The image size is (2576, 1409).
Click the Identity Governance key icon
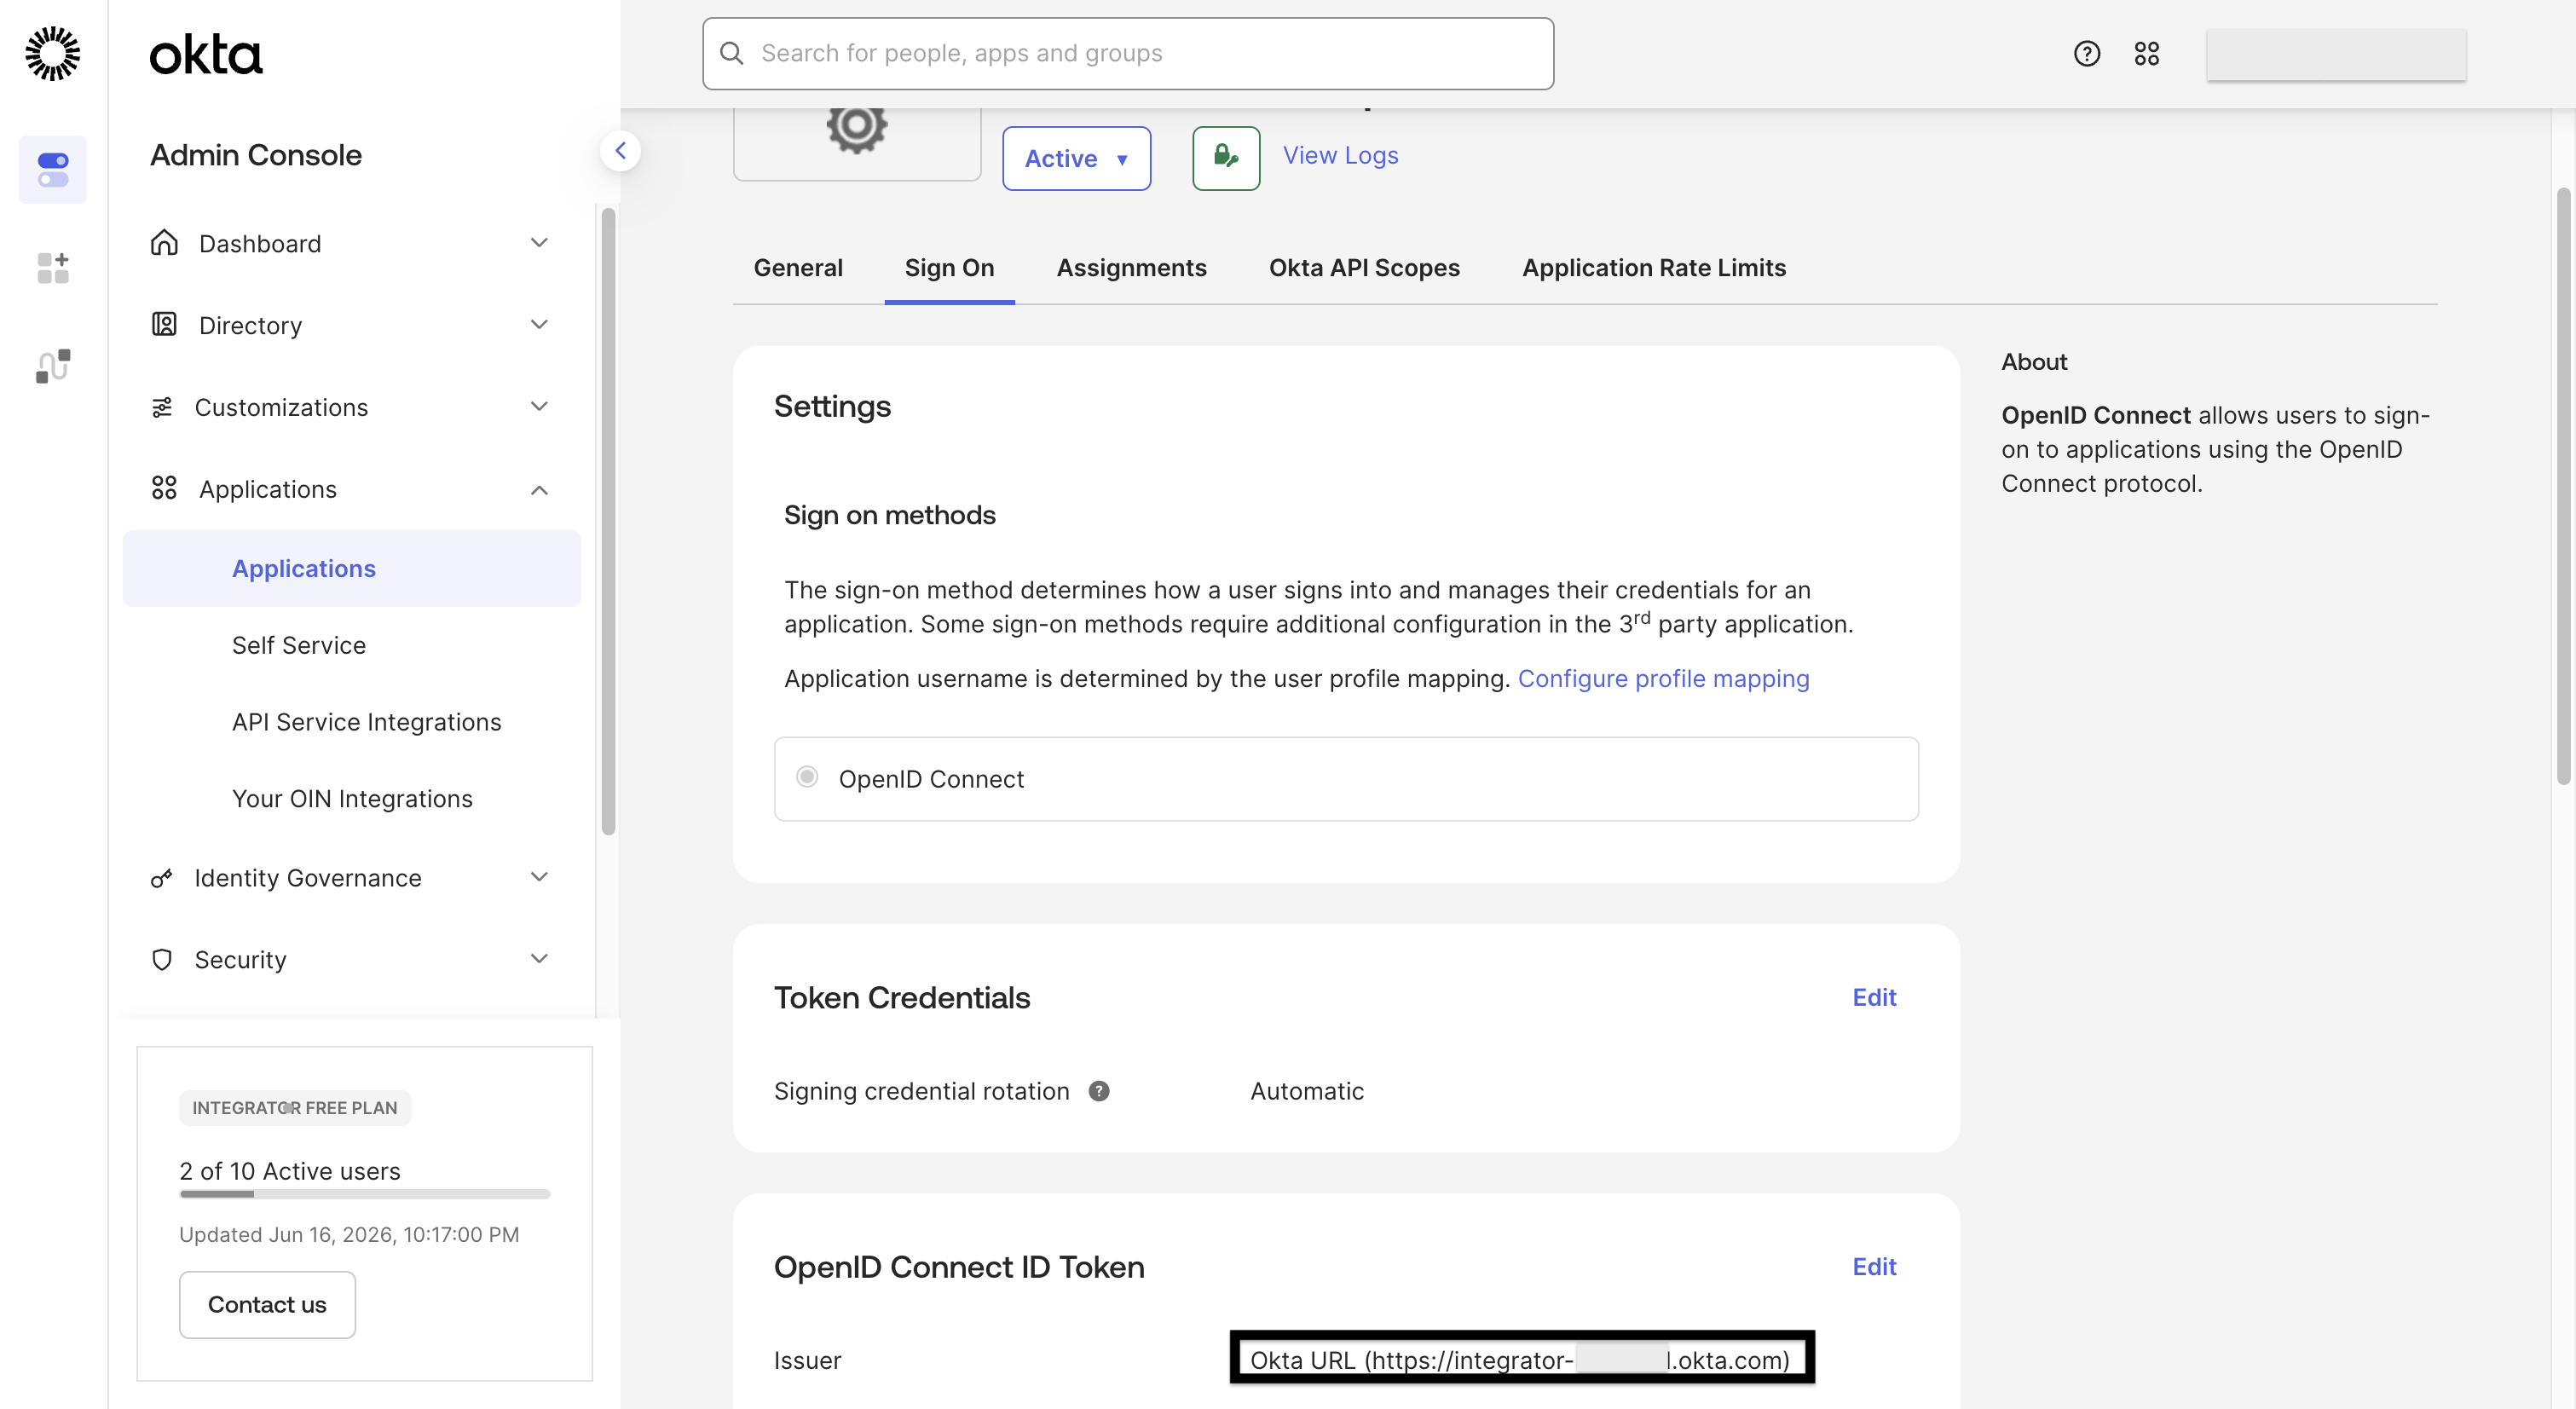pyautogui.click(x=161, y=878)
